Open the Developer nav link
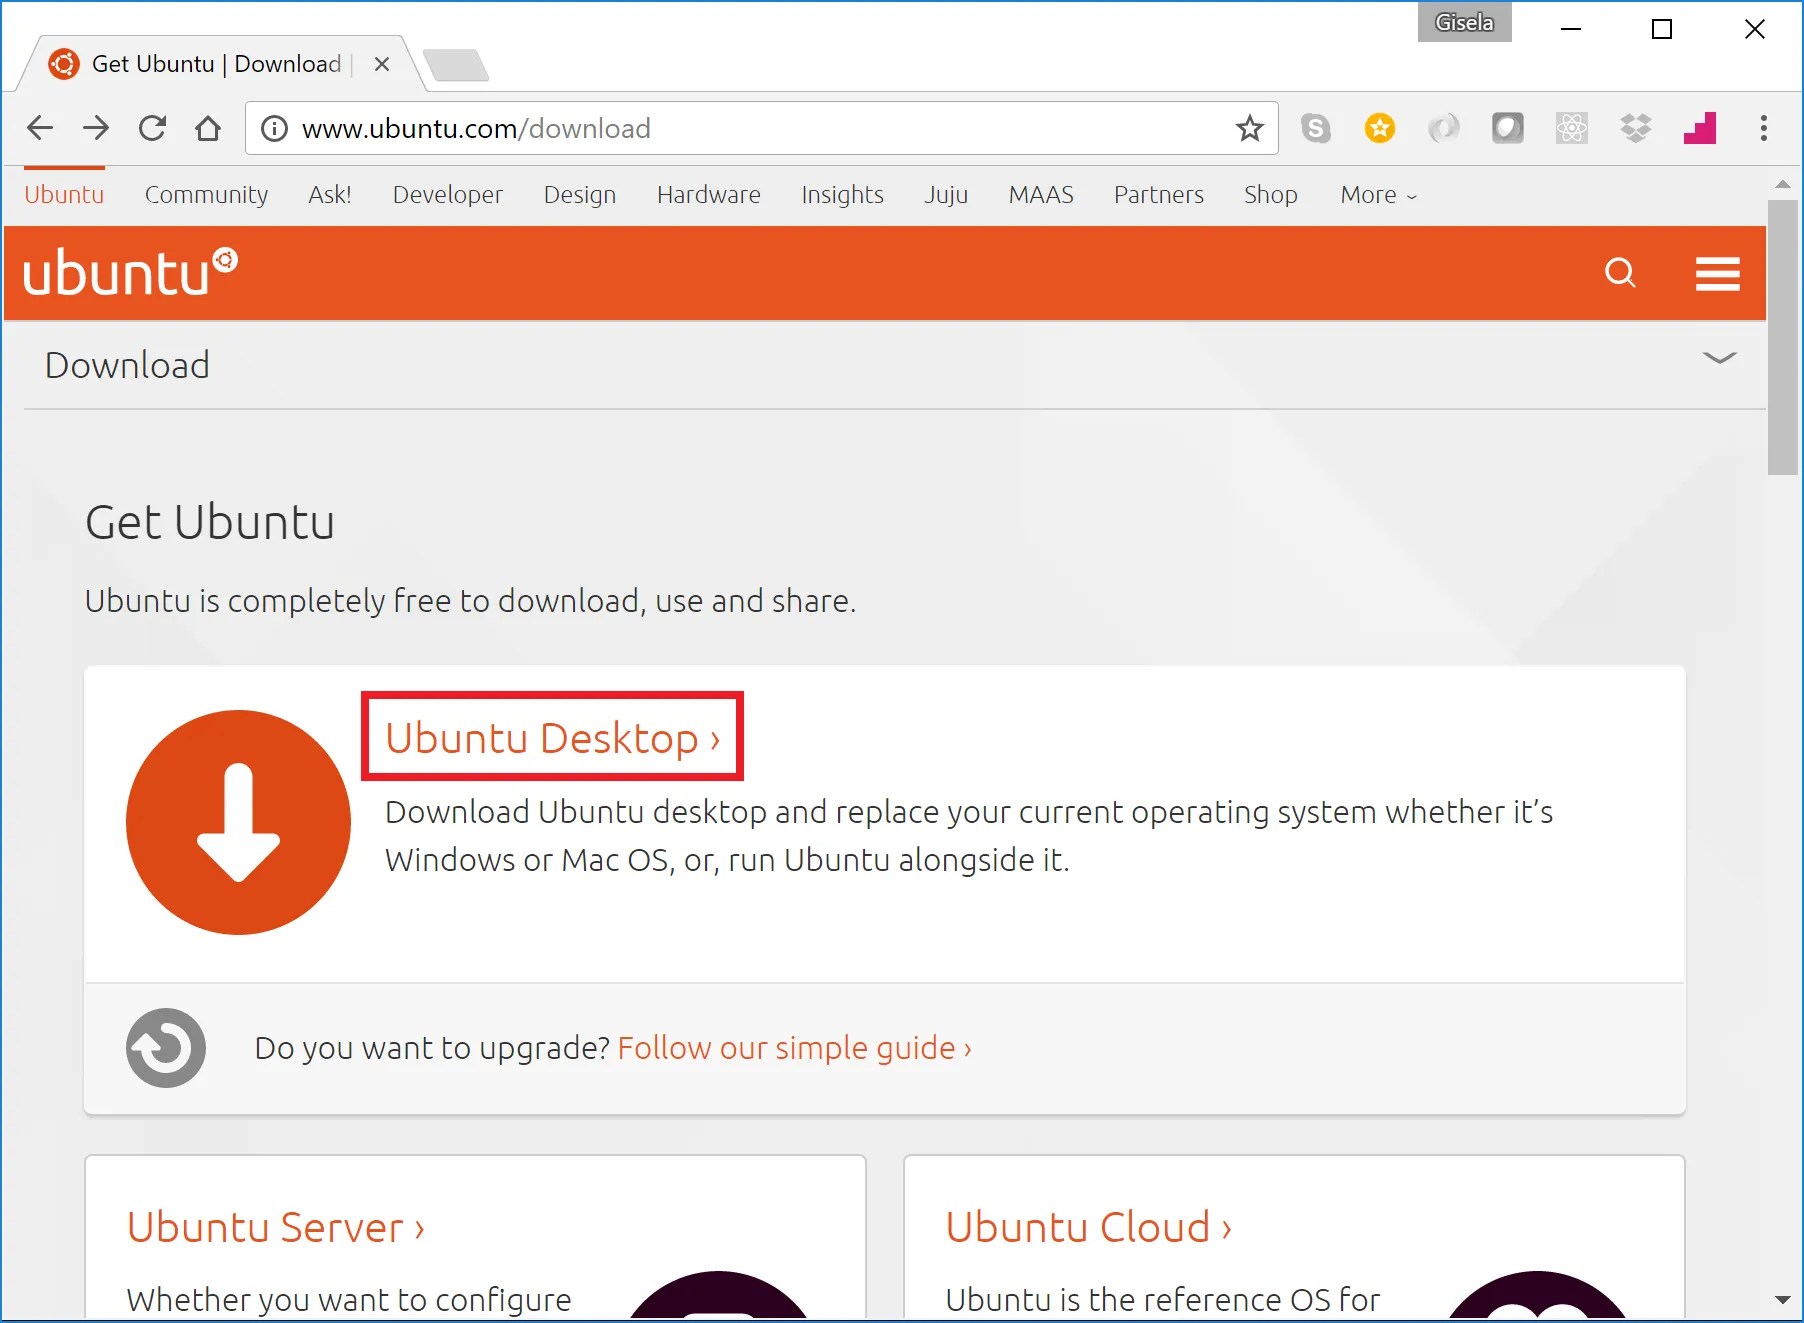This screenshot has height=1323, width=1804. click(448, 195)
